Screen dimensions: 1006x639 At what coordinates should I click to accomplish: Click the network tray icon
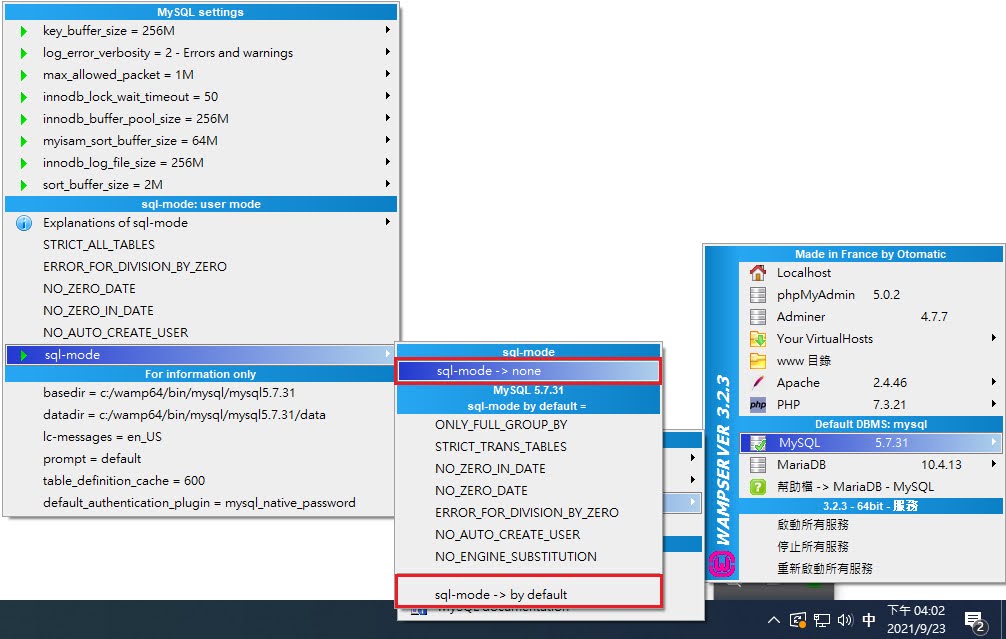point(821,620)
